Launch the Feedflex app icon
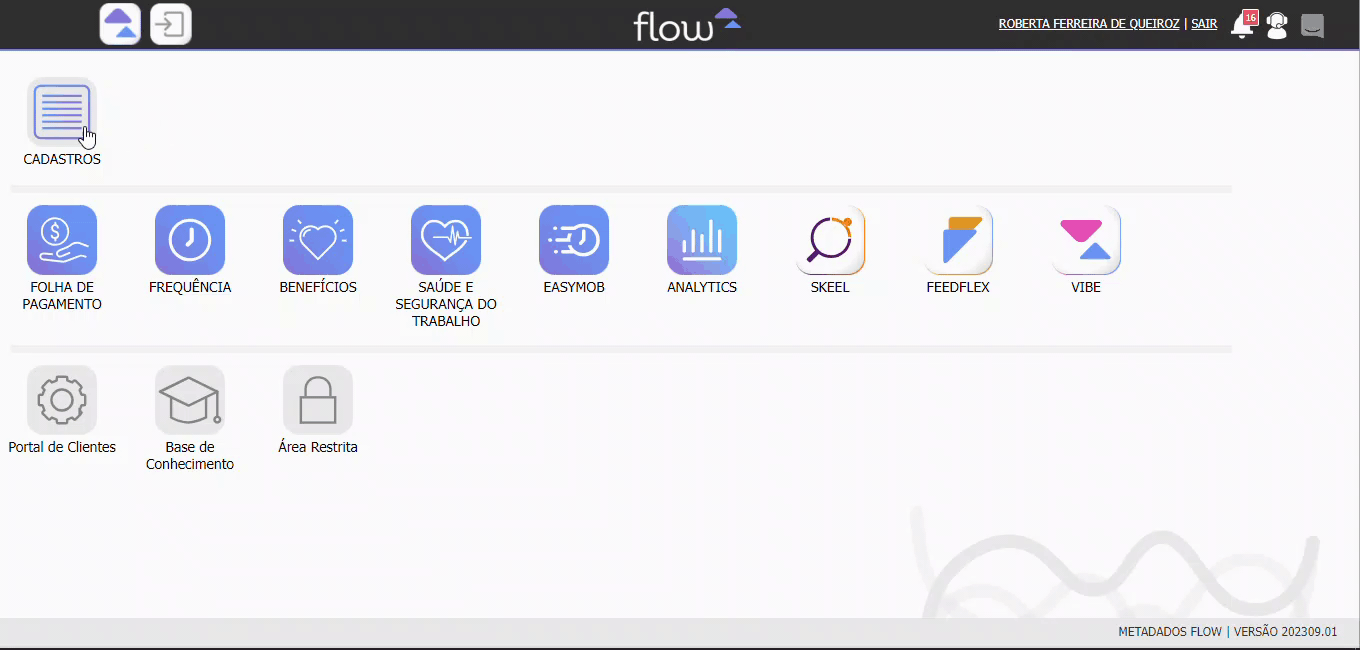 click(958, 240)
